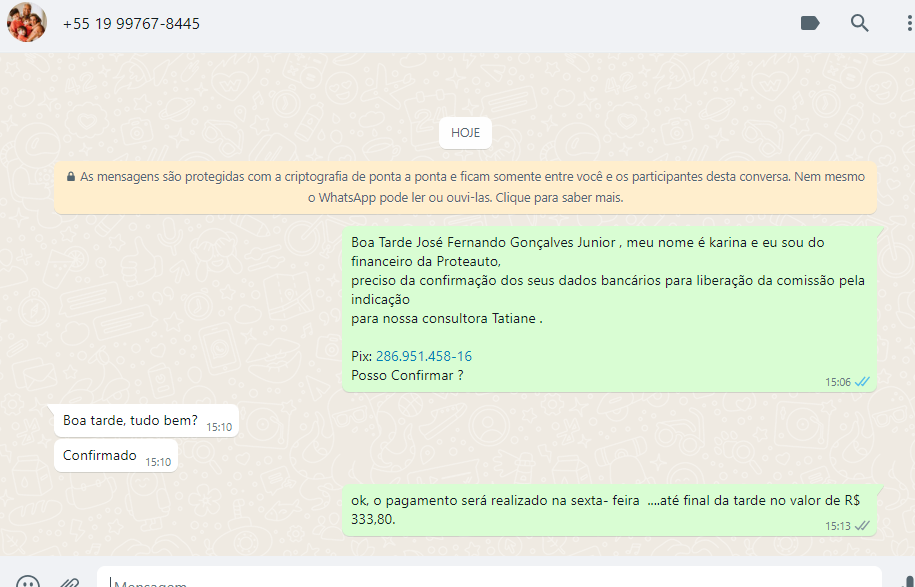Click read receipt checkmarks on 15:13 message
The width and height of the screenshot is (915, 587).
point(862,525)
